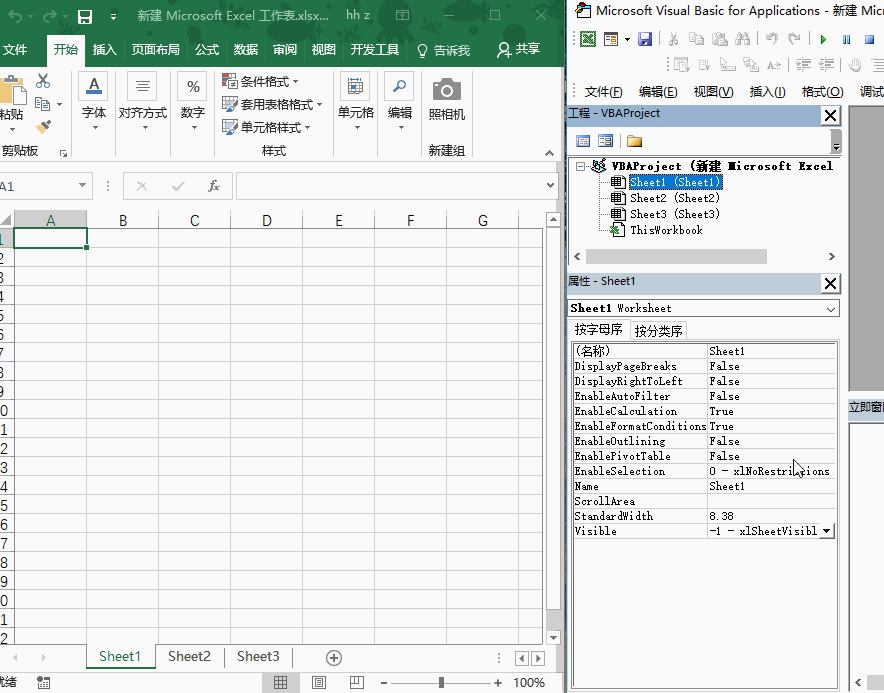This screenshot has height=693, width=884.
Task: Select Sheet1 (Sheet1) in project tree
Action: (x=675, y=182)
